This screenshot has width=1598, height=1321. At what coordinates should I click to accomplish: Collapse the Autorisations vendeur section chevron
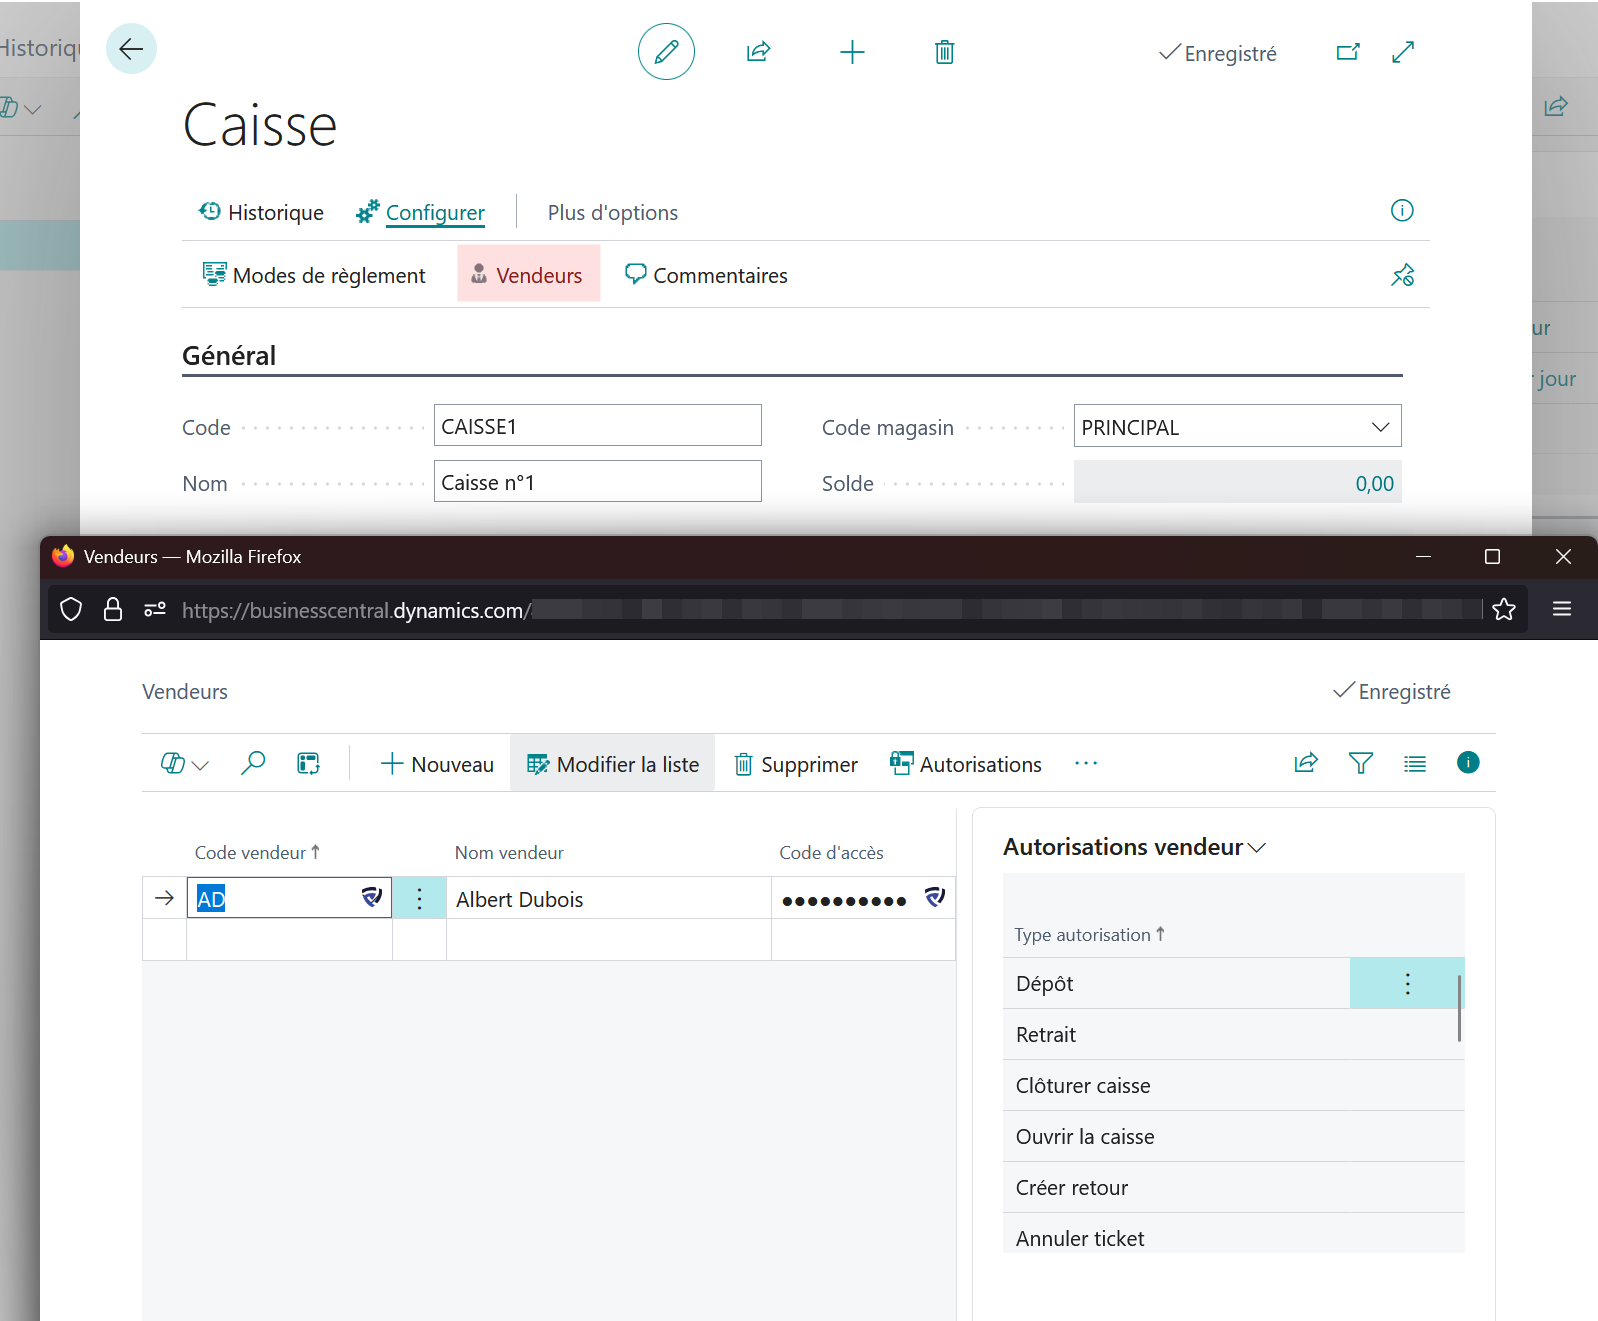tap(1257, 848)
